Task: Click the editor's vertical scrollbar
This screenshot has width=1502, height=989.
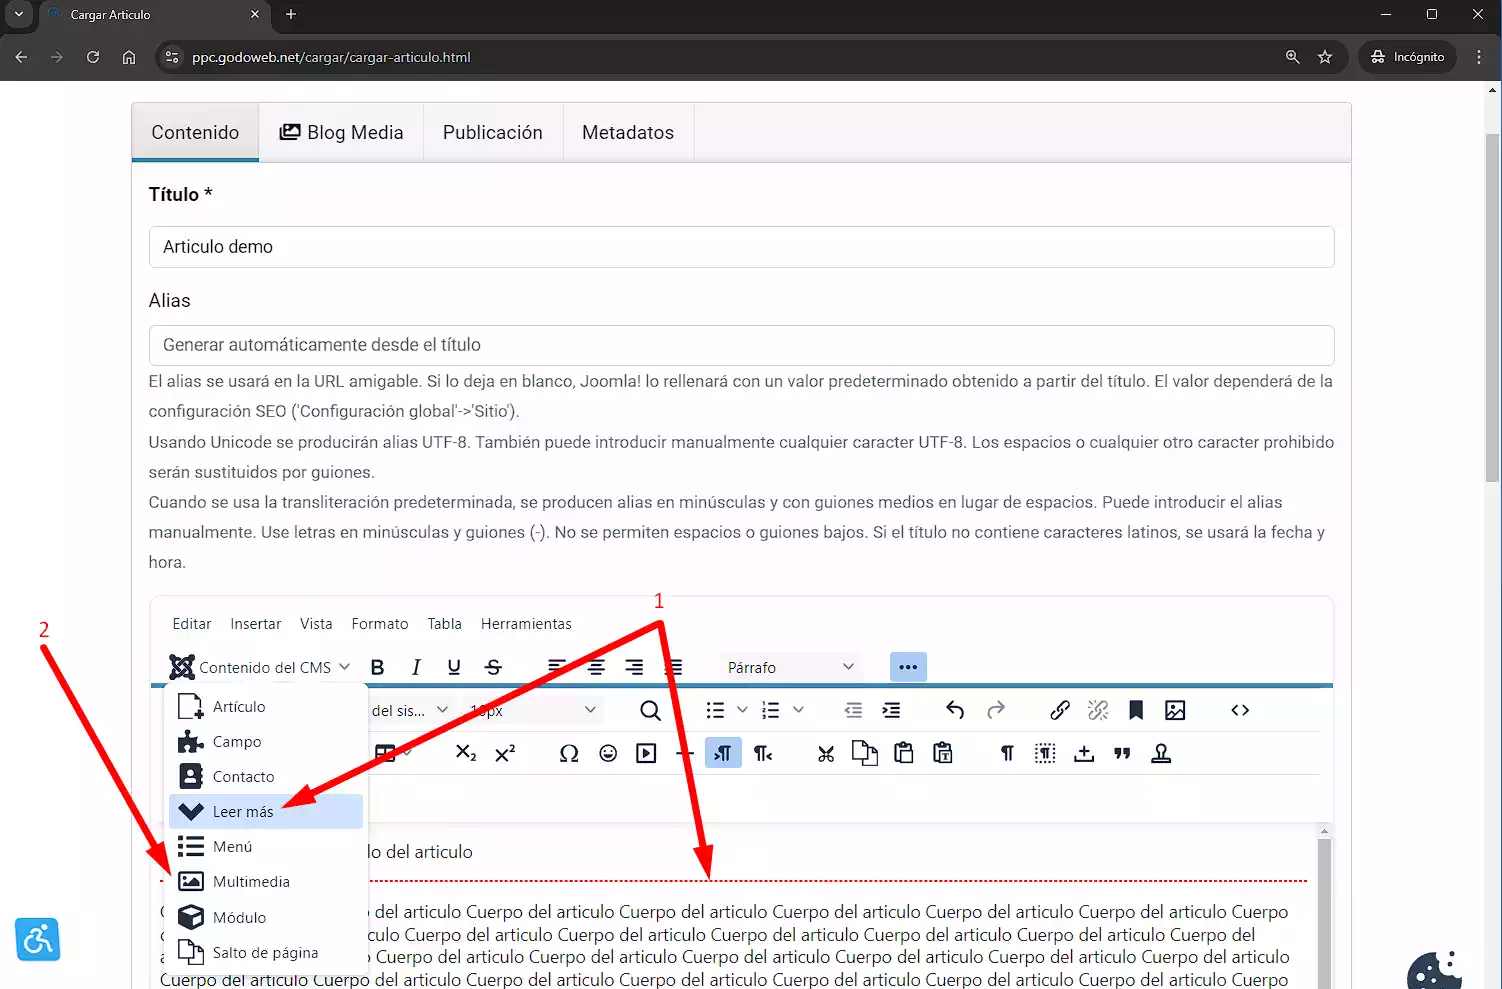Action: point(1324,900)
